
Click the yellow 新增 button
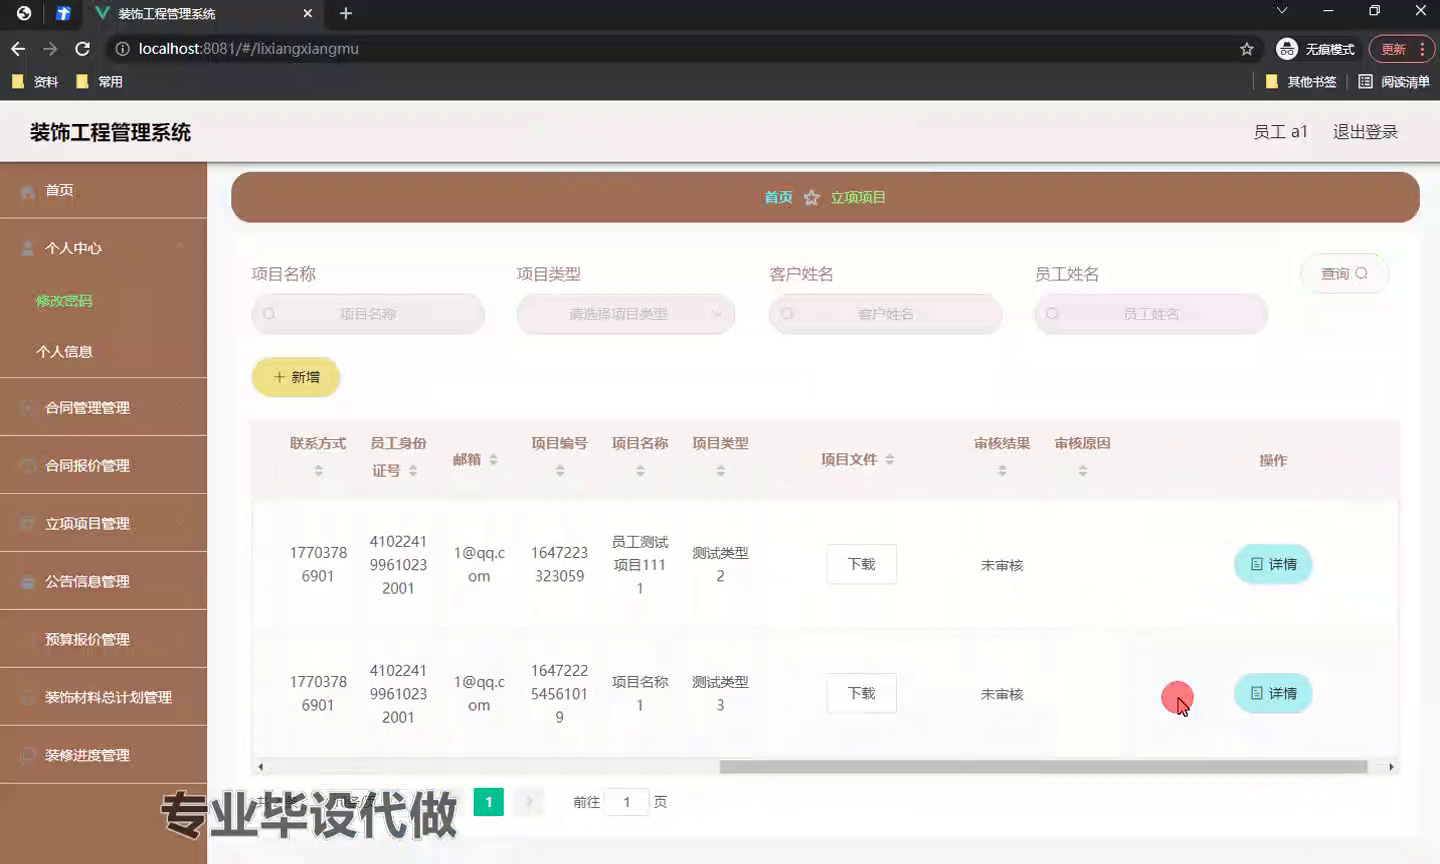pyautogui.click(x=296, y=377)
